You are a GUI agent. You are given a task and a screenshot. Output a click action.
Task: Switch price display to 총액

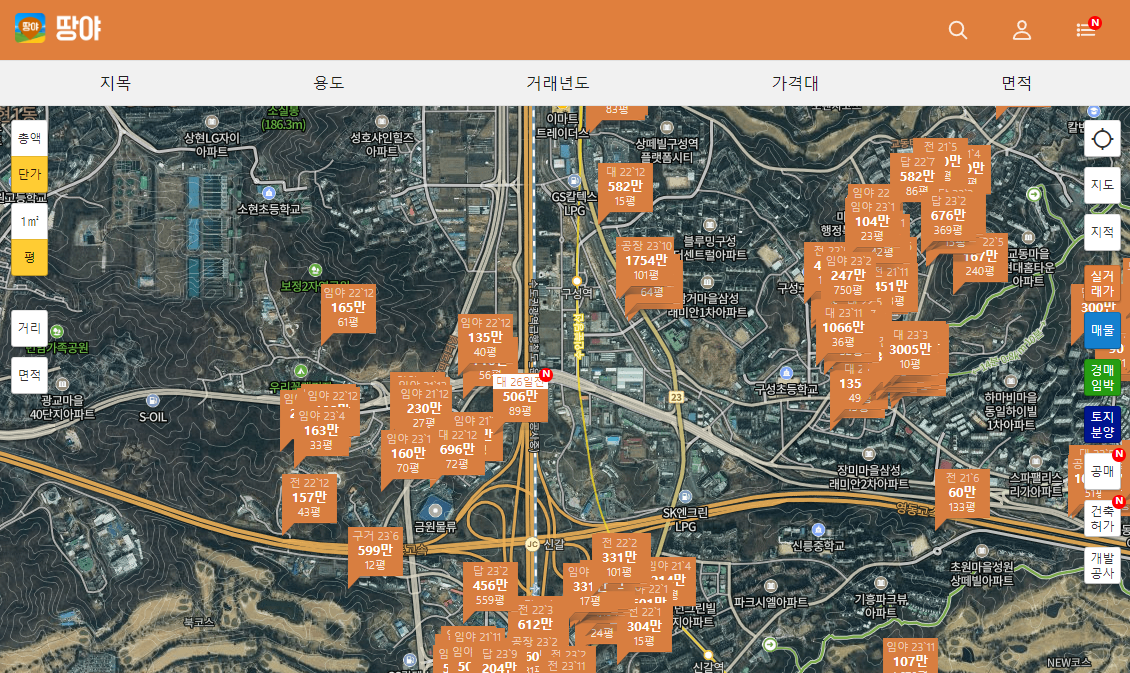(30, 138)
